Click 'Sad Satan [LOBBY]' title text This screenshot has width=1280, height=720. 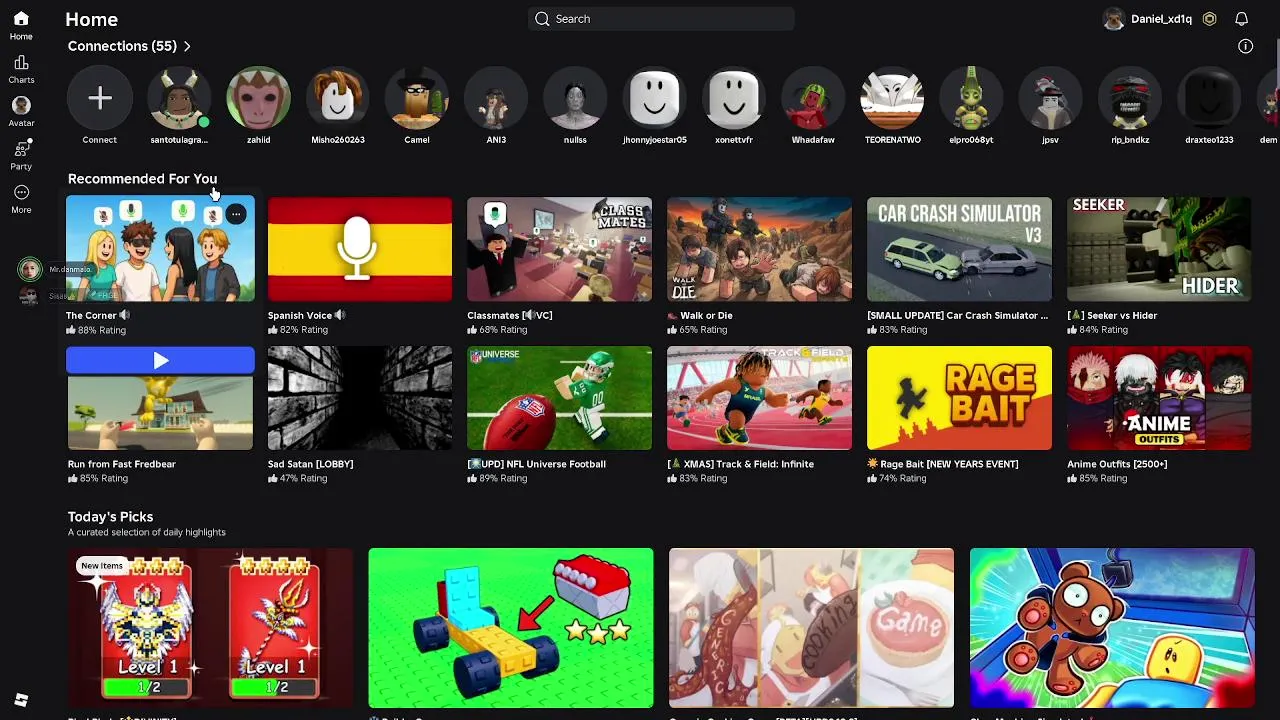[310, 464]
